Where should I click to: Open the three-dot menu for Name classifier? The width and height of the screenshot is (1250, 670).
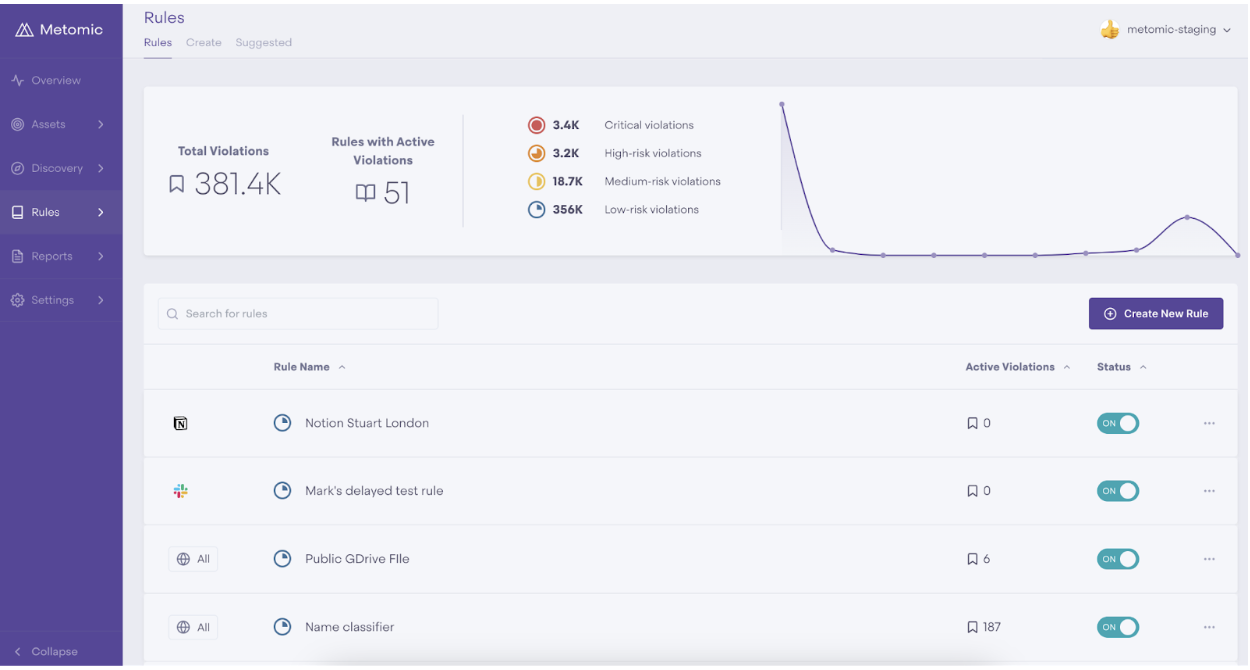1209,627
